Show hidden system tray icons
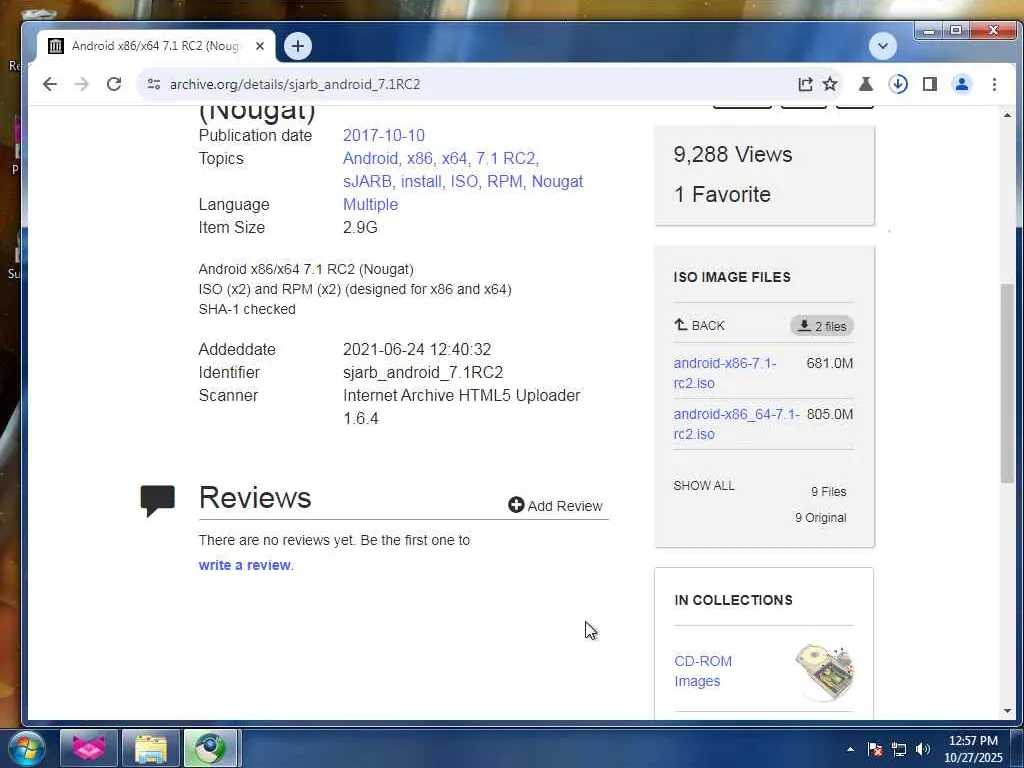 tap(850, 749)
